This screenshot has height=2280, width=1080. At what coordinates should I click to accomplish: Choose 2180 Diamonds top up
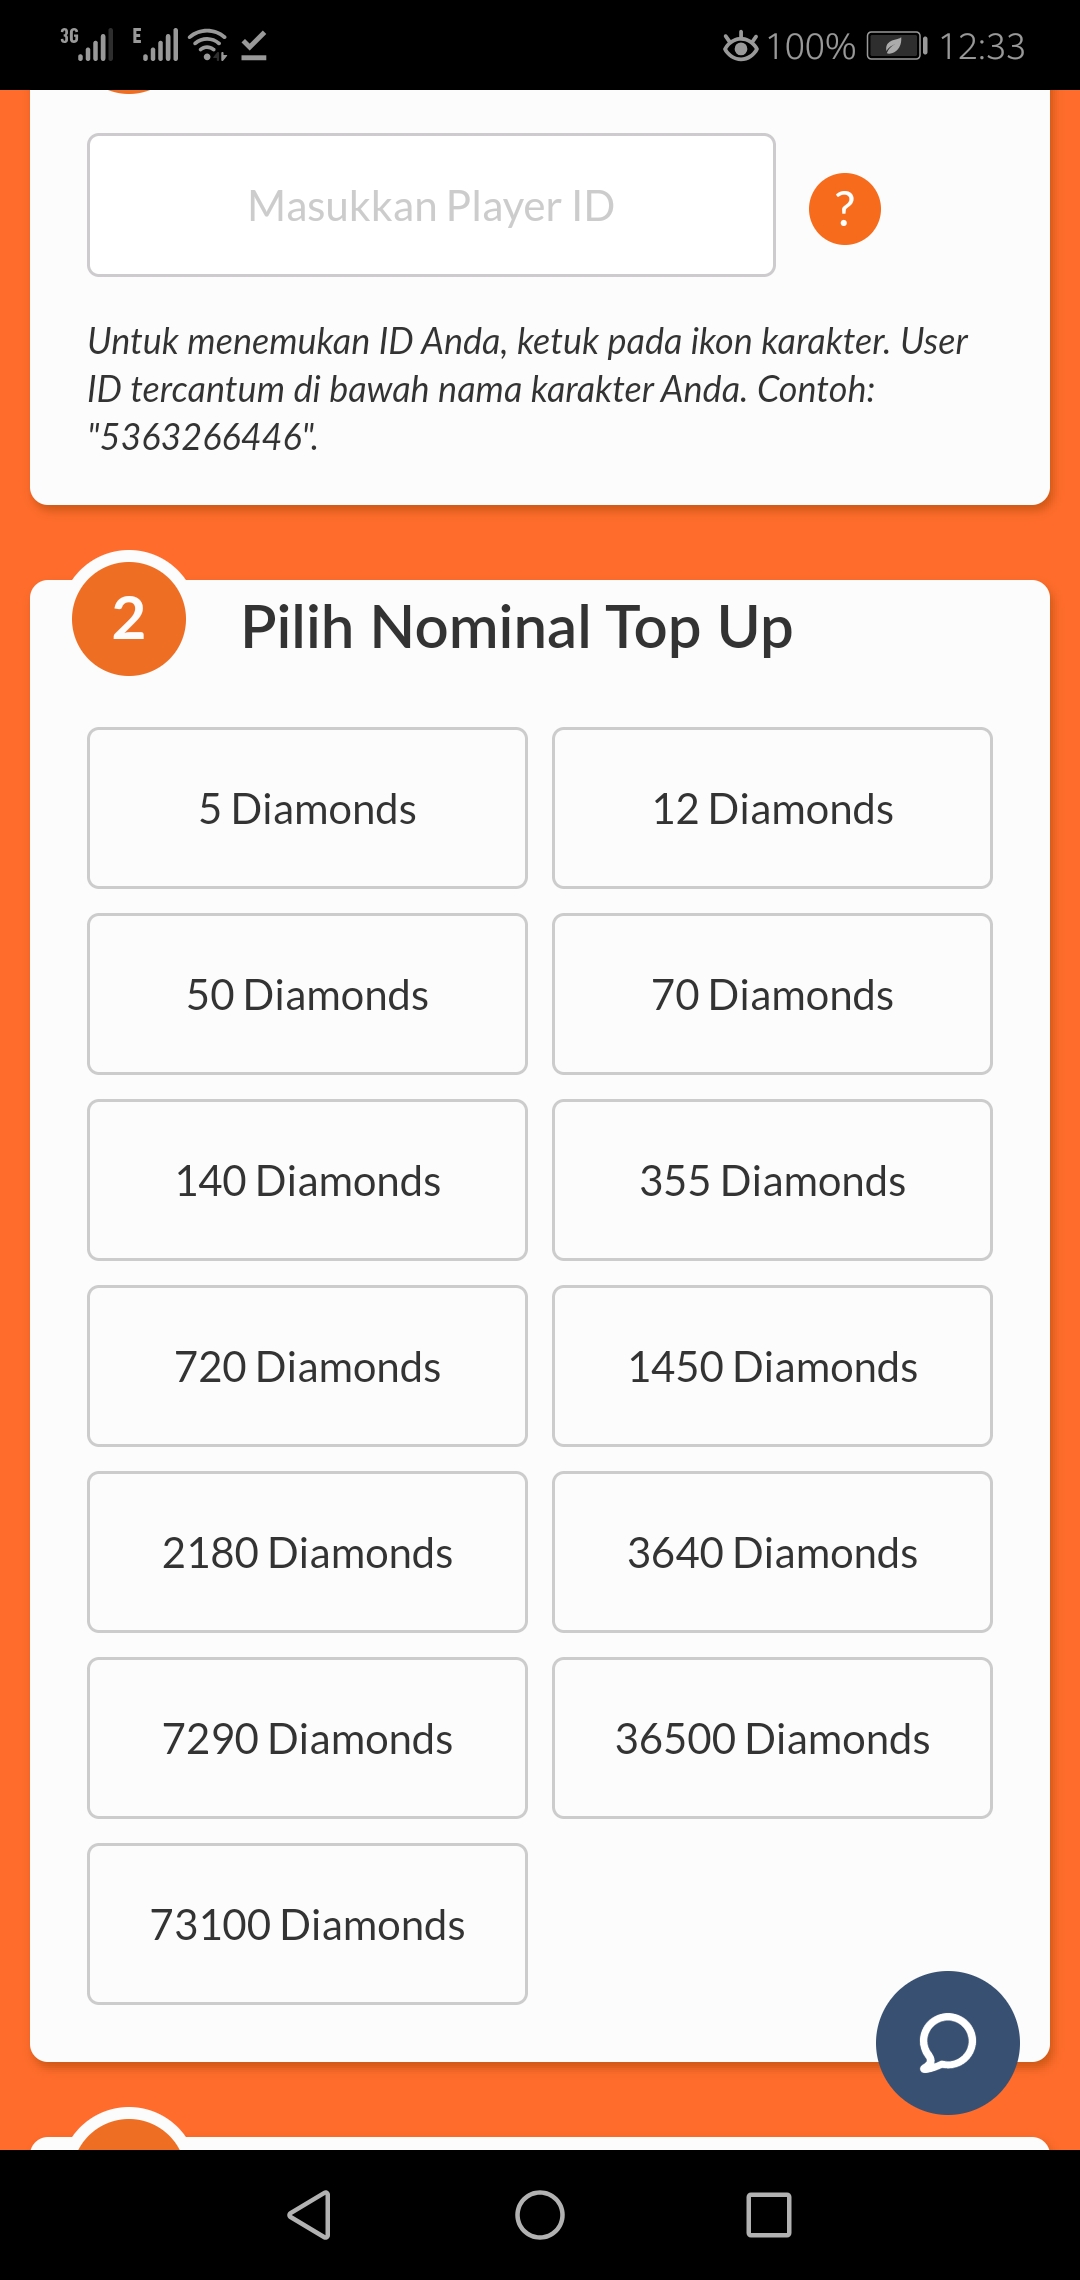[307, 1552]
